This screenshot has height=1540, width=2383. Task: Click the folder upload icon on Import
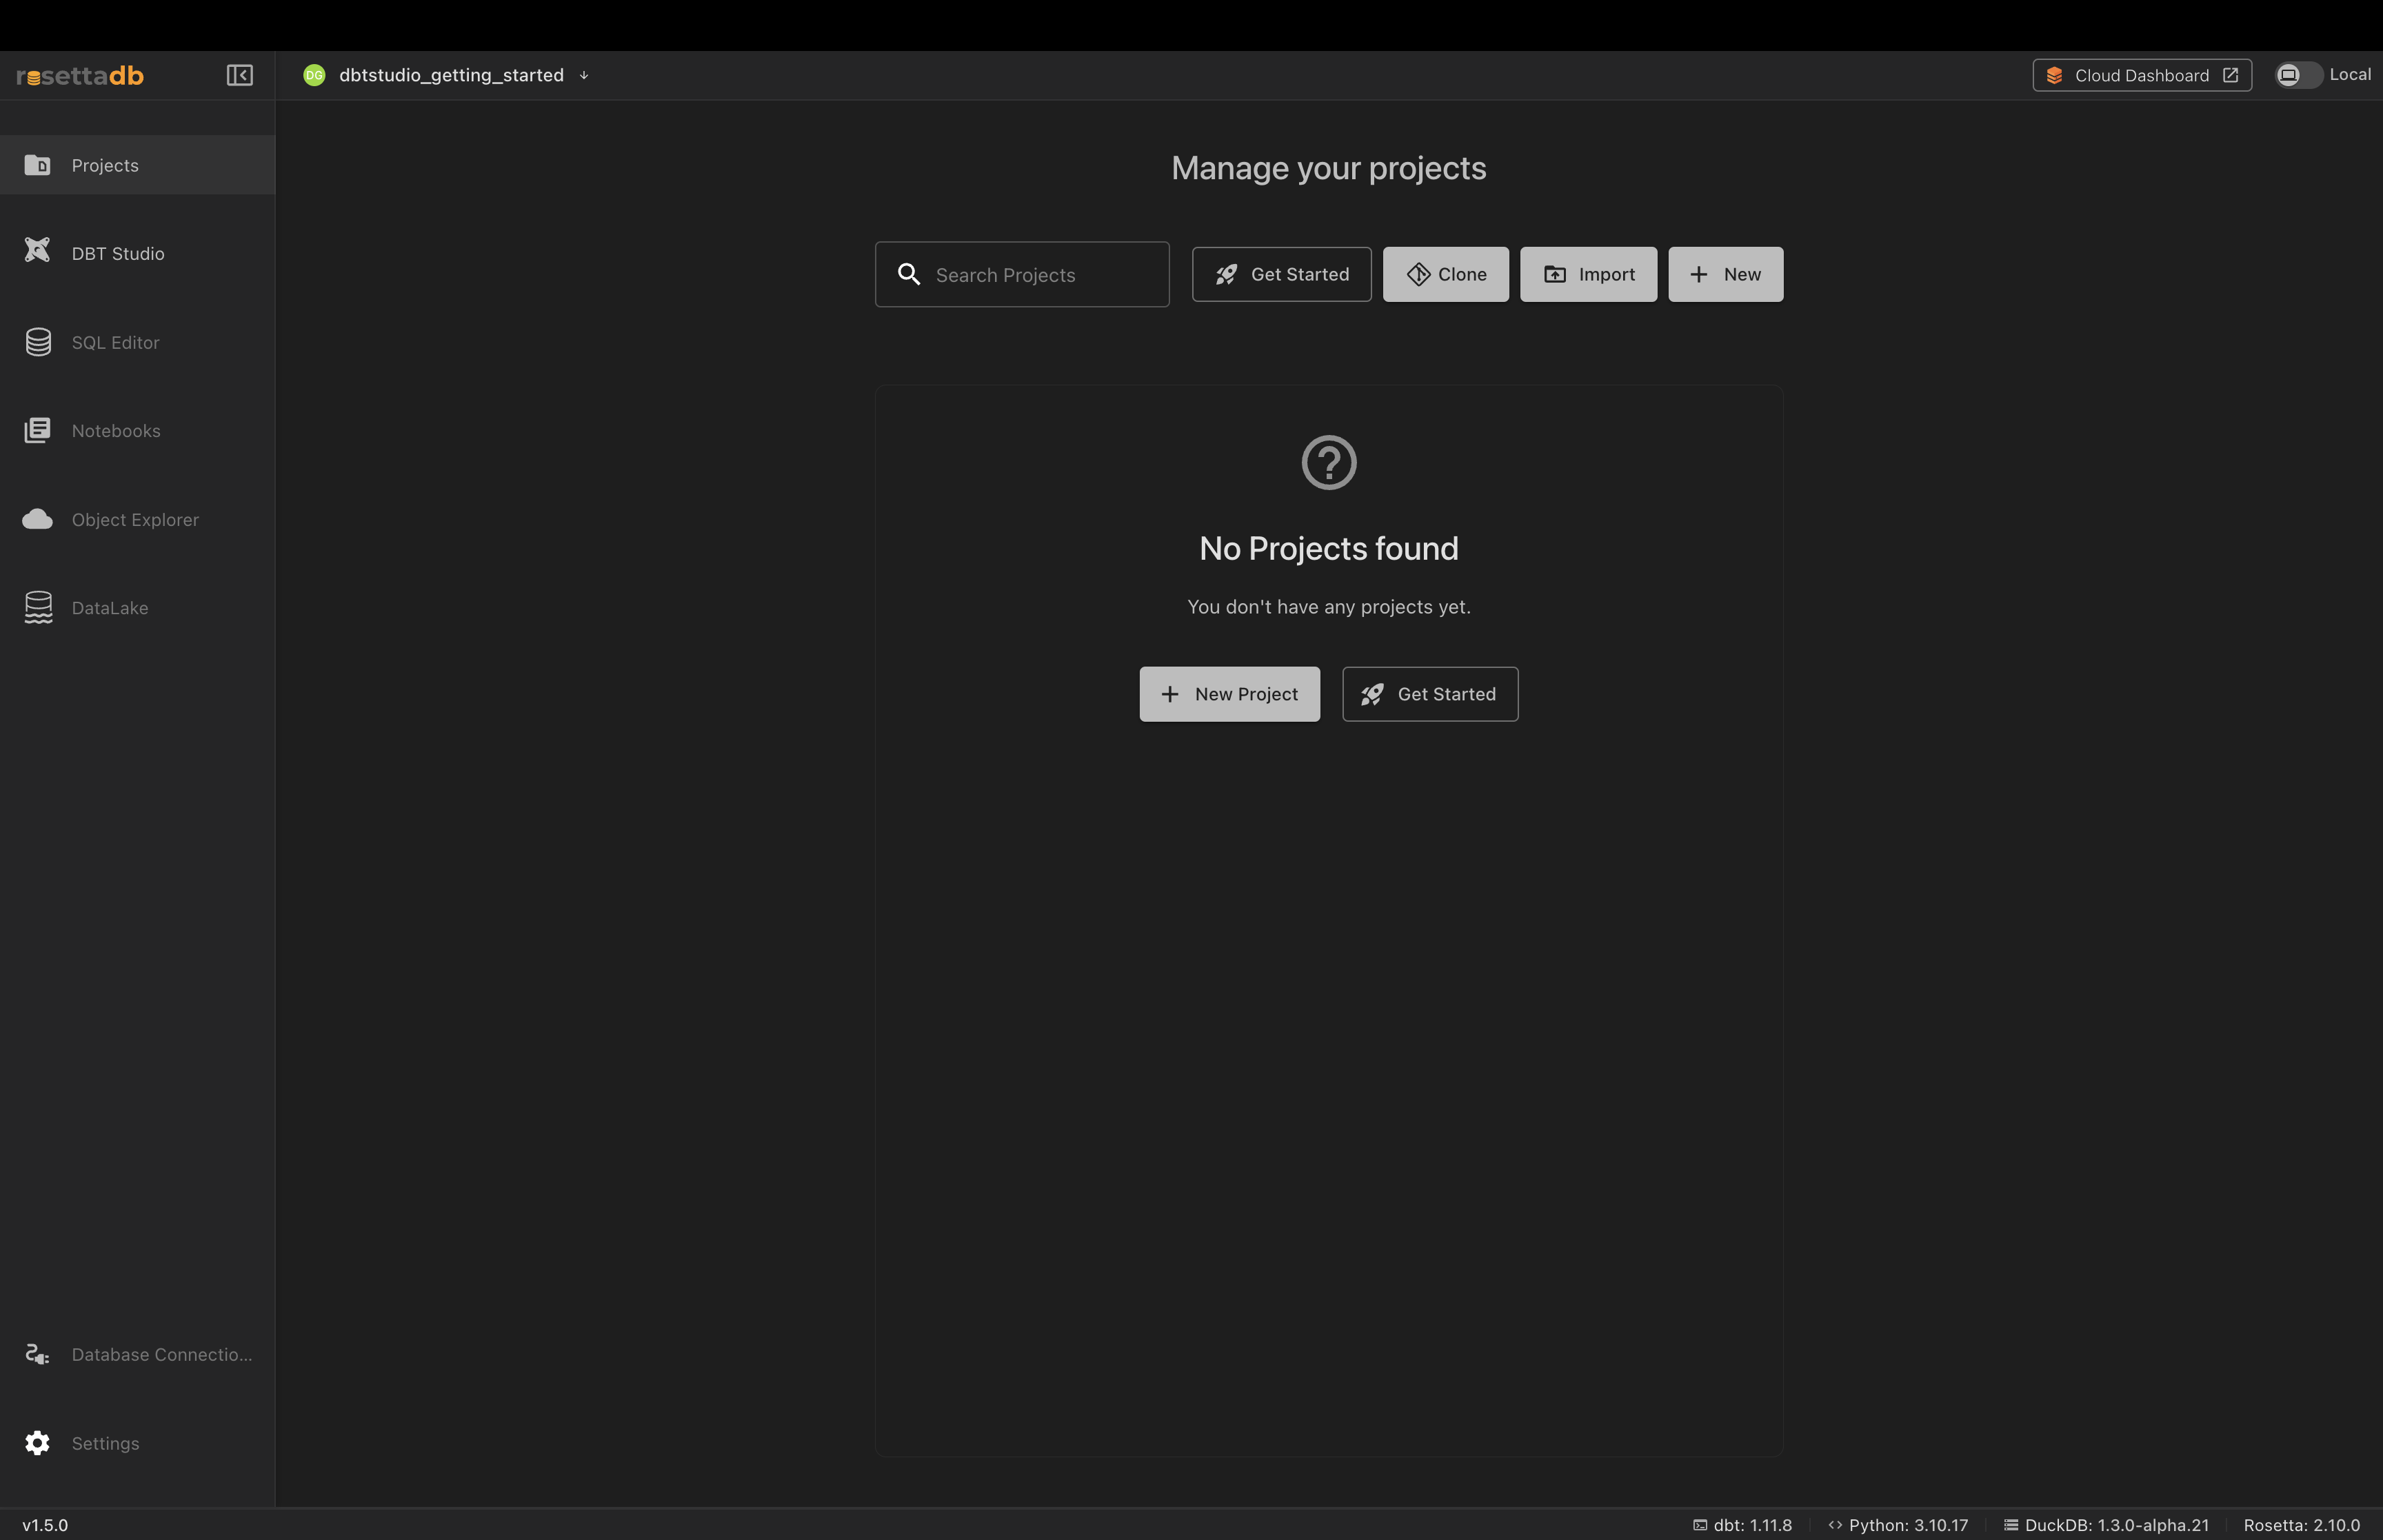(1555, 274)
